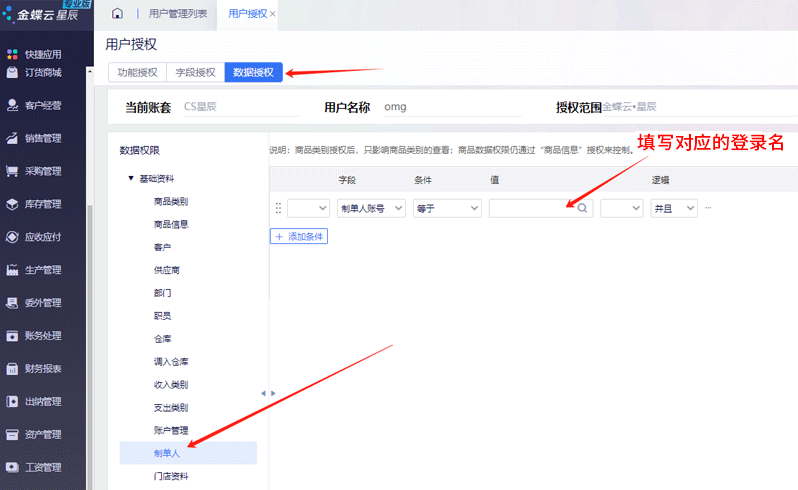
Task: Select 商品信息 in tree
Action: 171,224
